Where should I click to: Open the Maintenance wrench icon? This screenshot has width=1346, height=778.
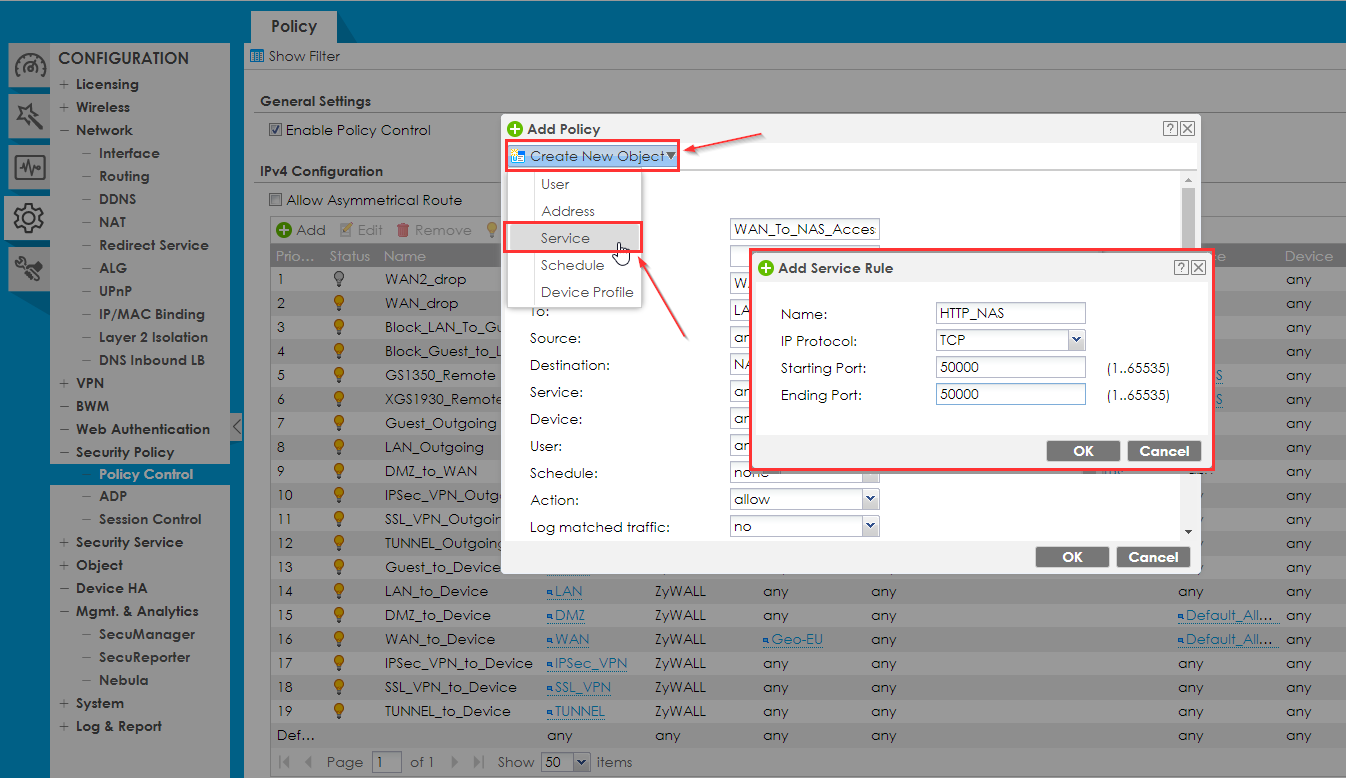click(x=28, y=269)
